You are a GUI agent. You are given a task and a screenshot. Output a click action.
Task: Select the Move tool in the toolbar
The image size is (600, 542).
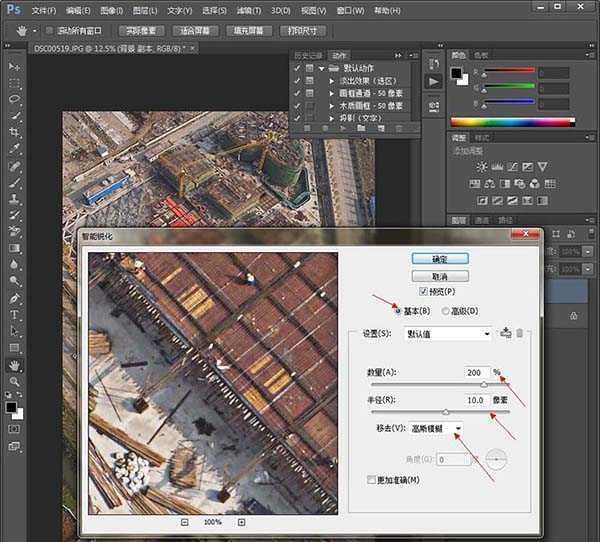tap(15, 67)
